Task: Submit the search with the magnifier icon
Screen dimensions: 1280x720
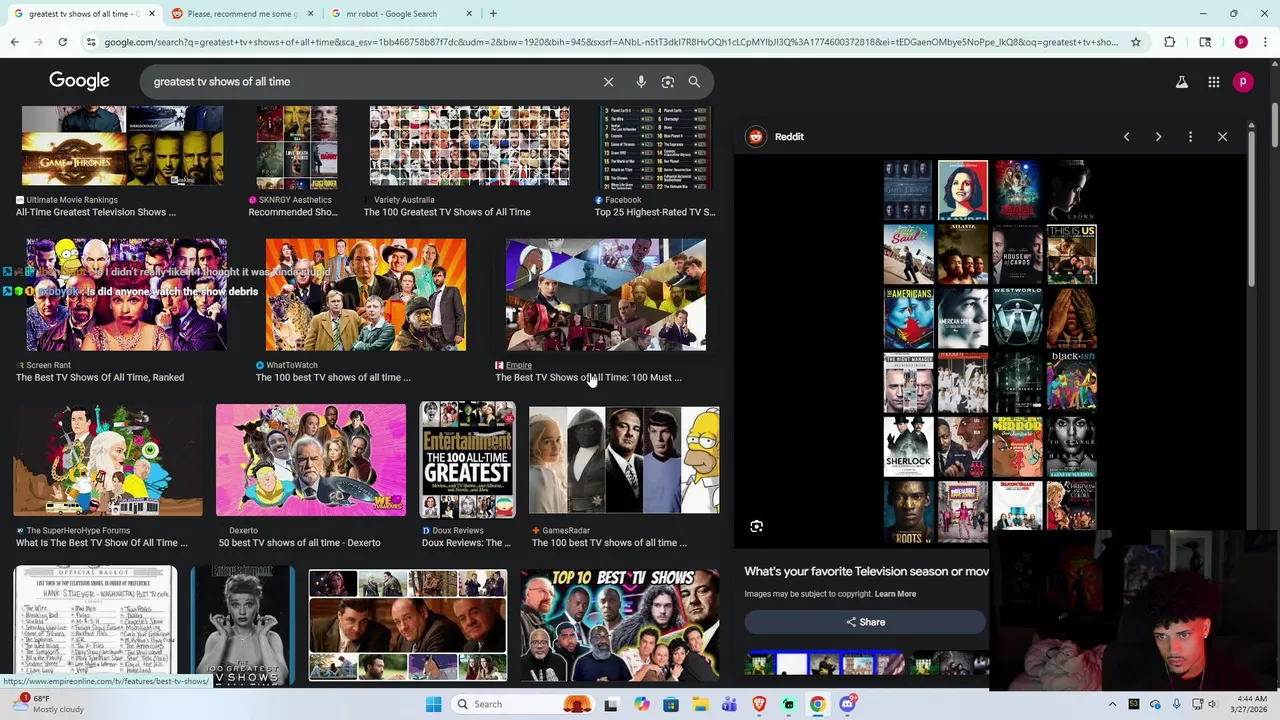Action: 694,82
